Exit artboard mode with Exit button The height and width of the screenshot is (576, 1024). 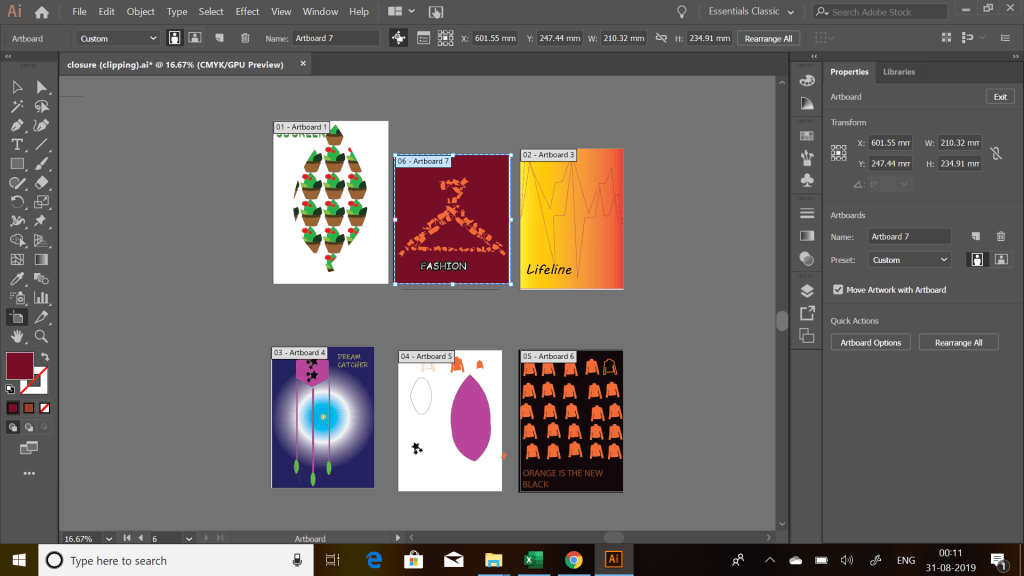(999, 97)
